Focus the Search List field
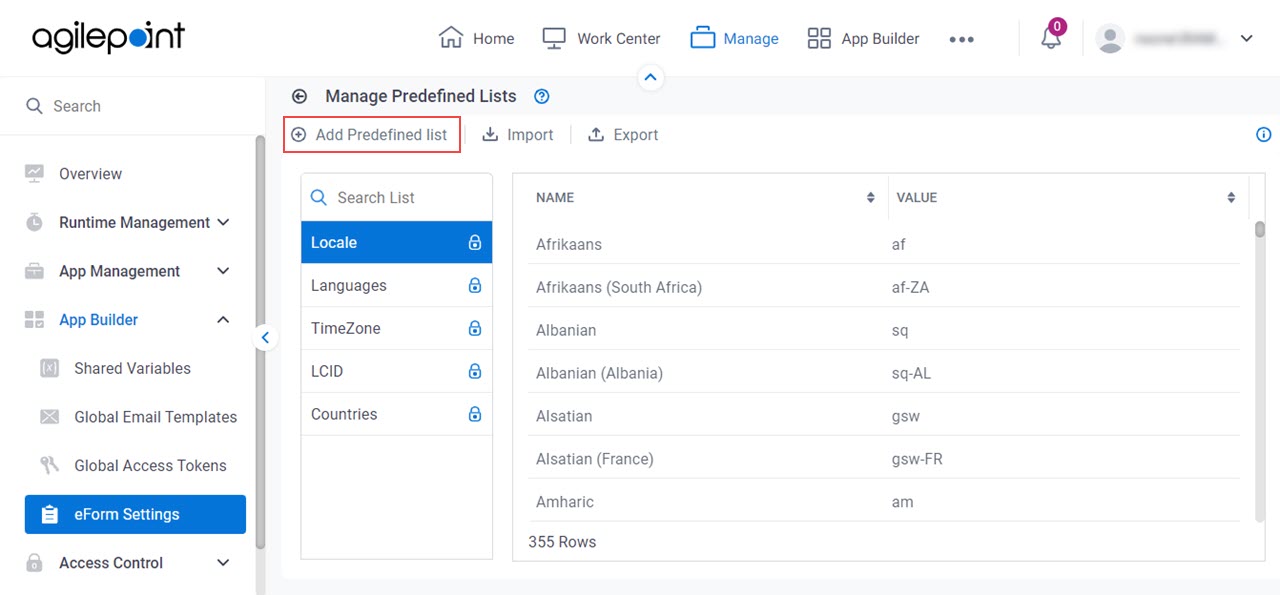 point(397,197)
